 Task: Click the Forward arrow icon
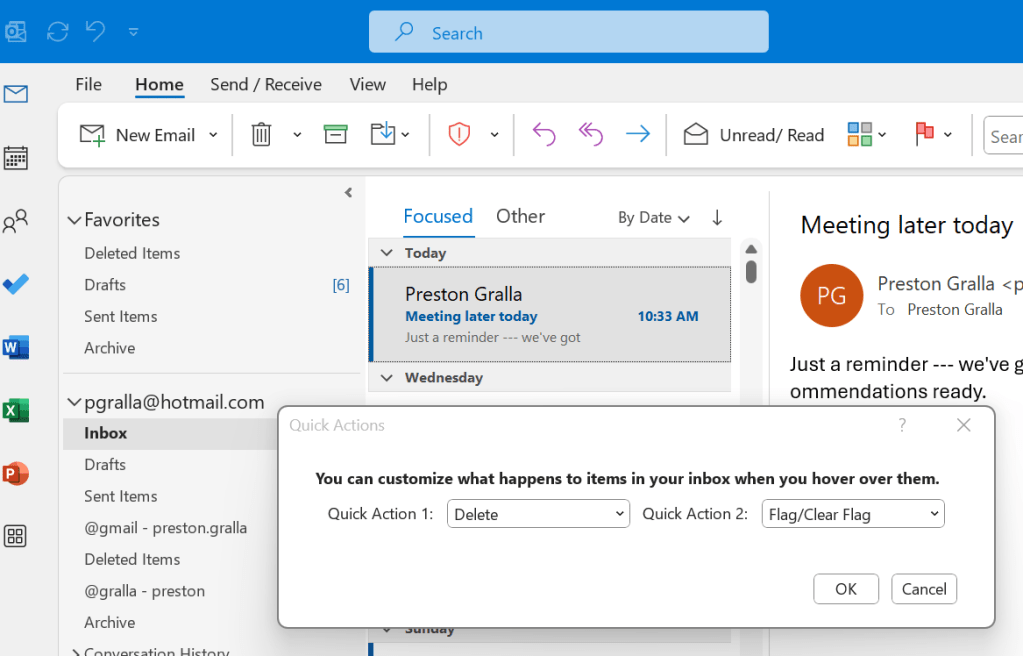[637, 134]
